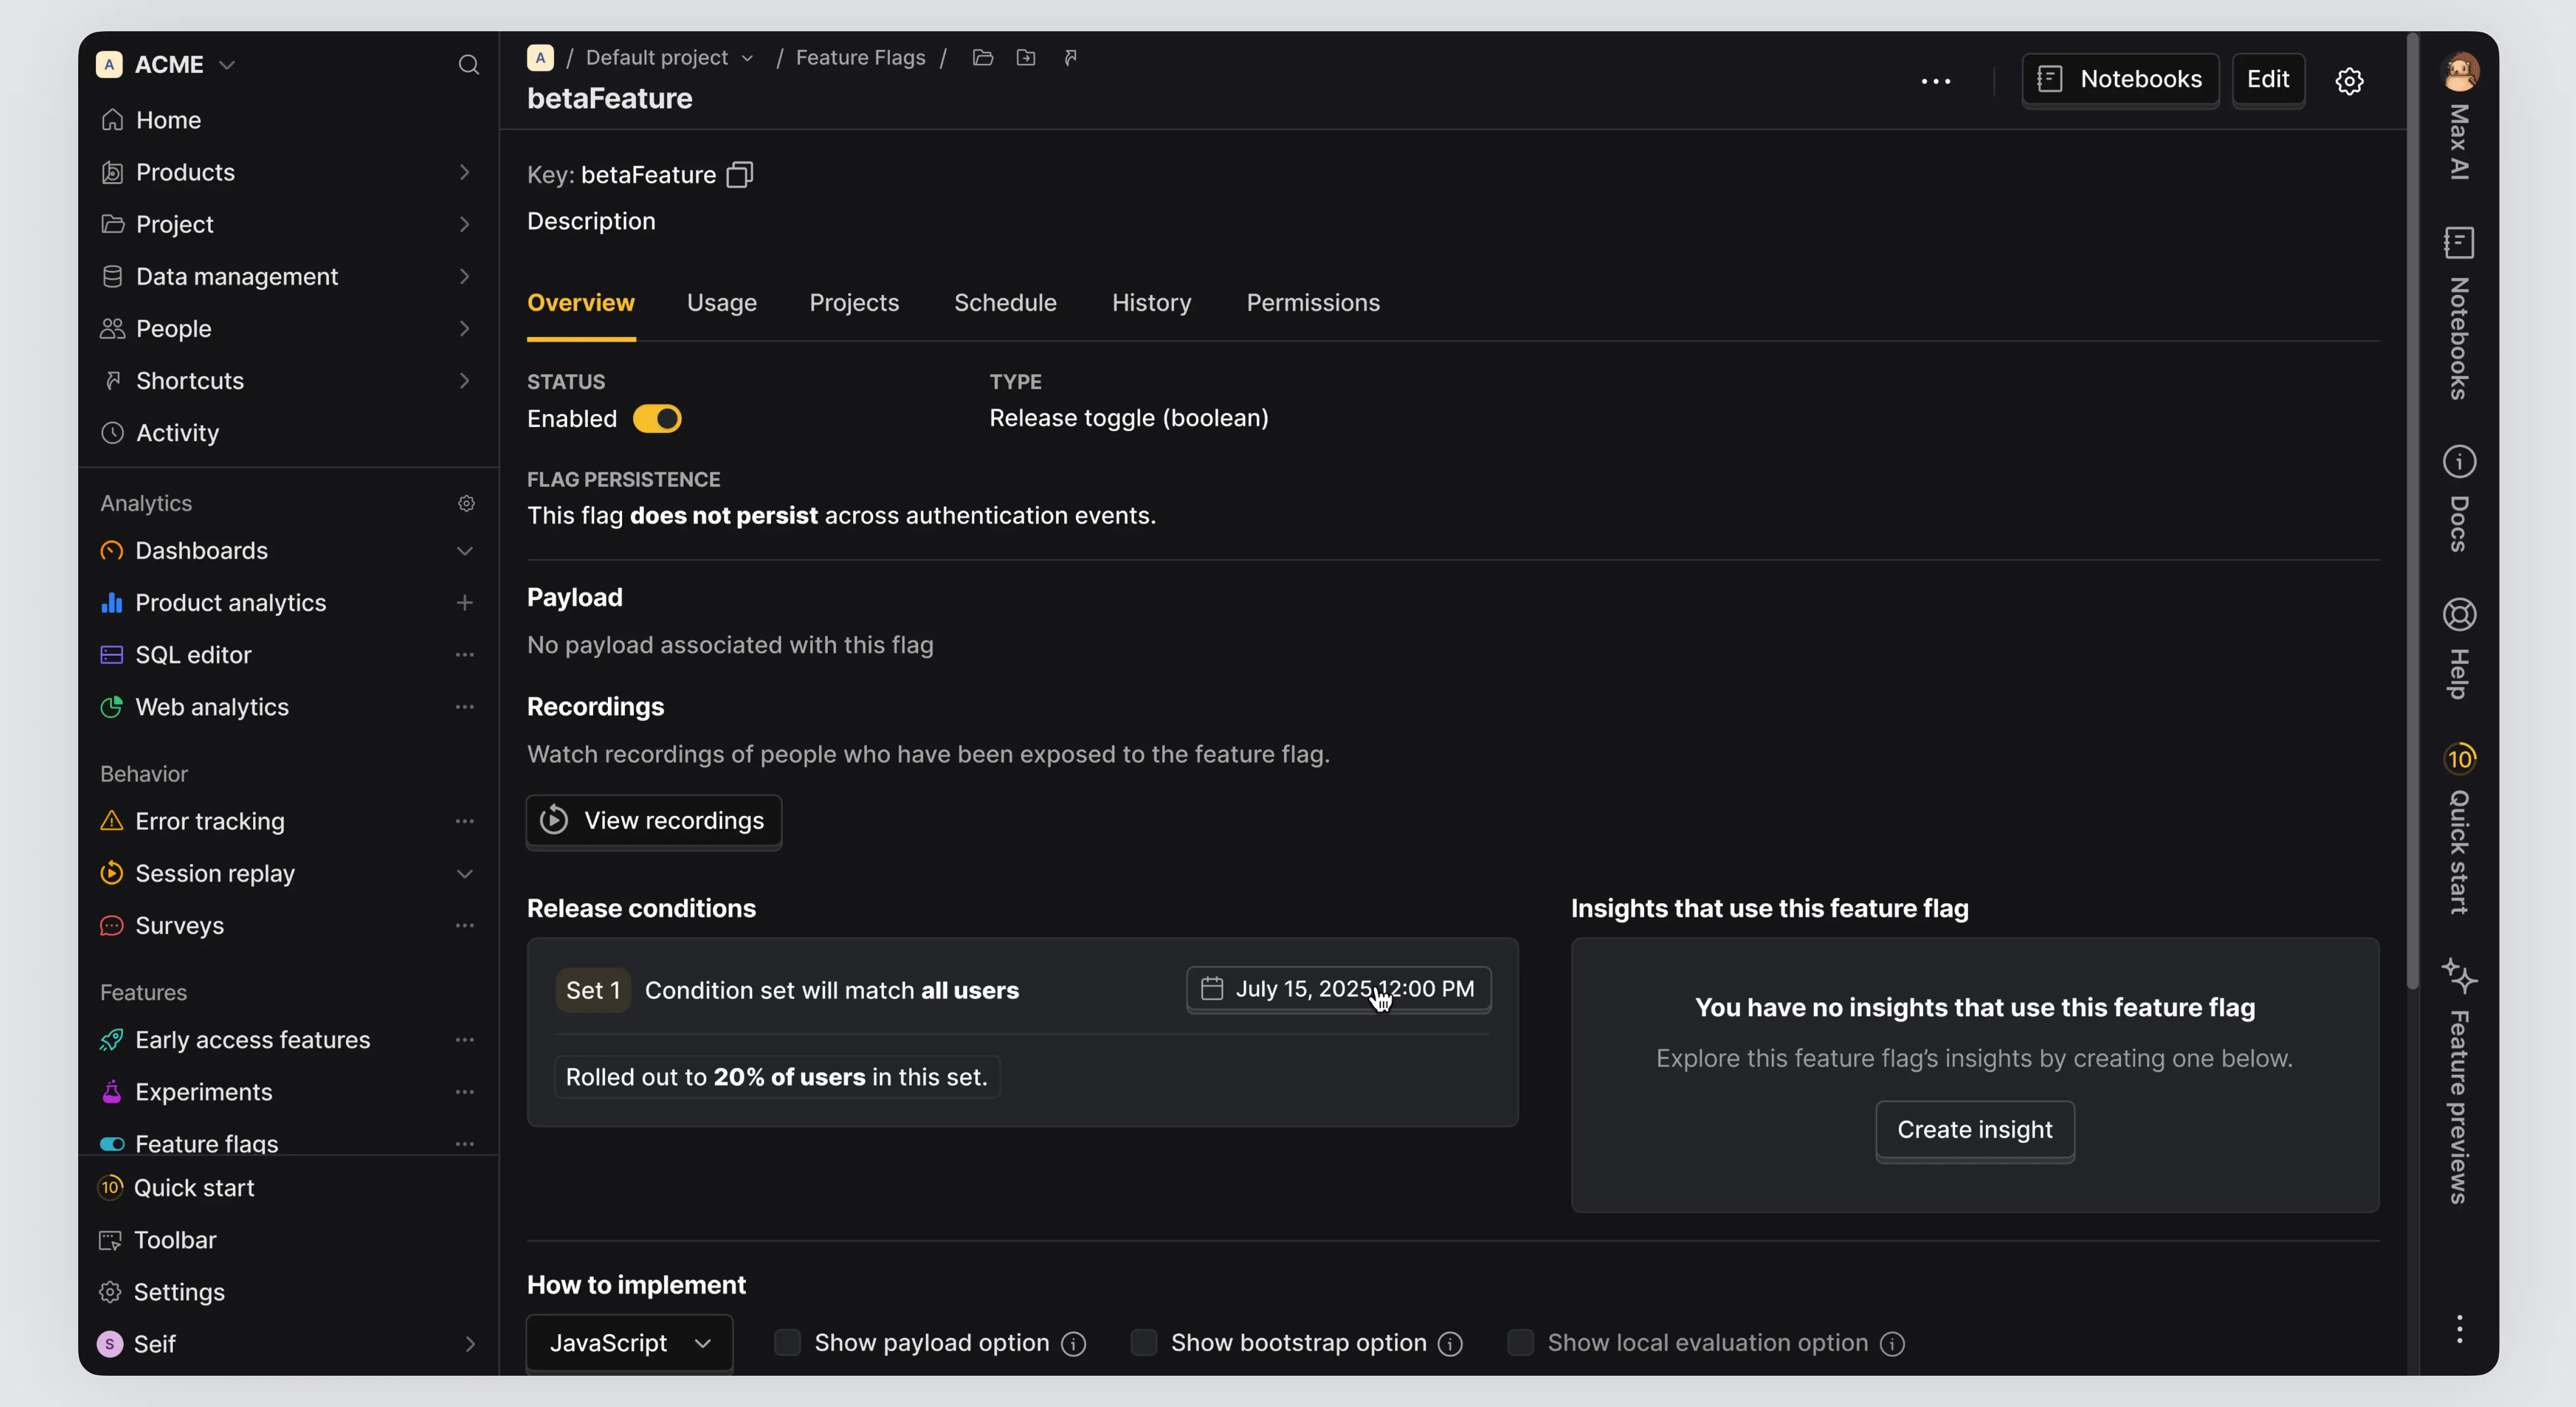
Task: Open the settings gear in top bar
Action: point(2349,80)
